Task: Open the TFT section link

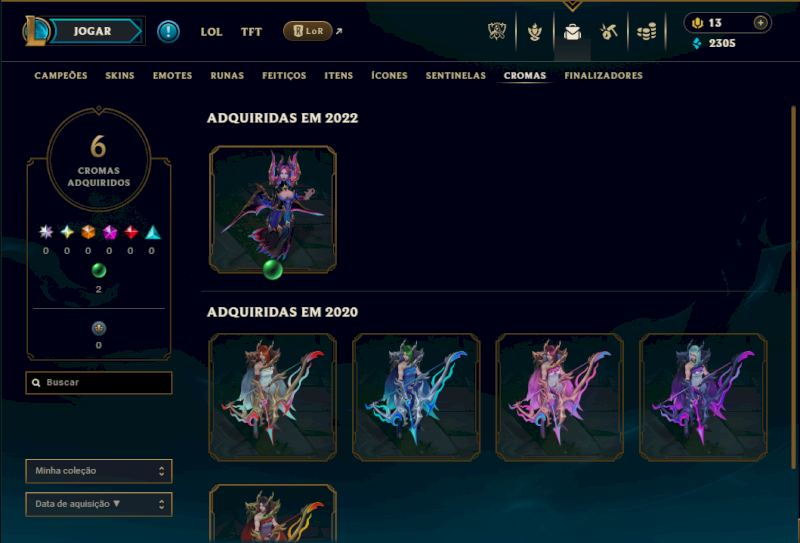Action: (x=251, y=32)
